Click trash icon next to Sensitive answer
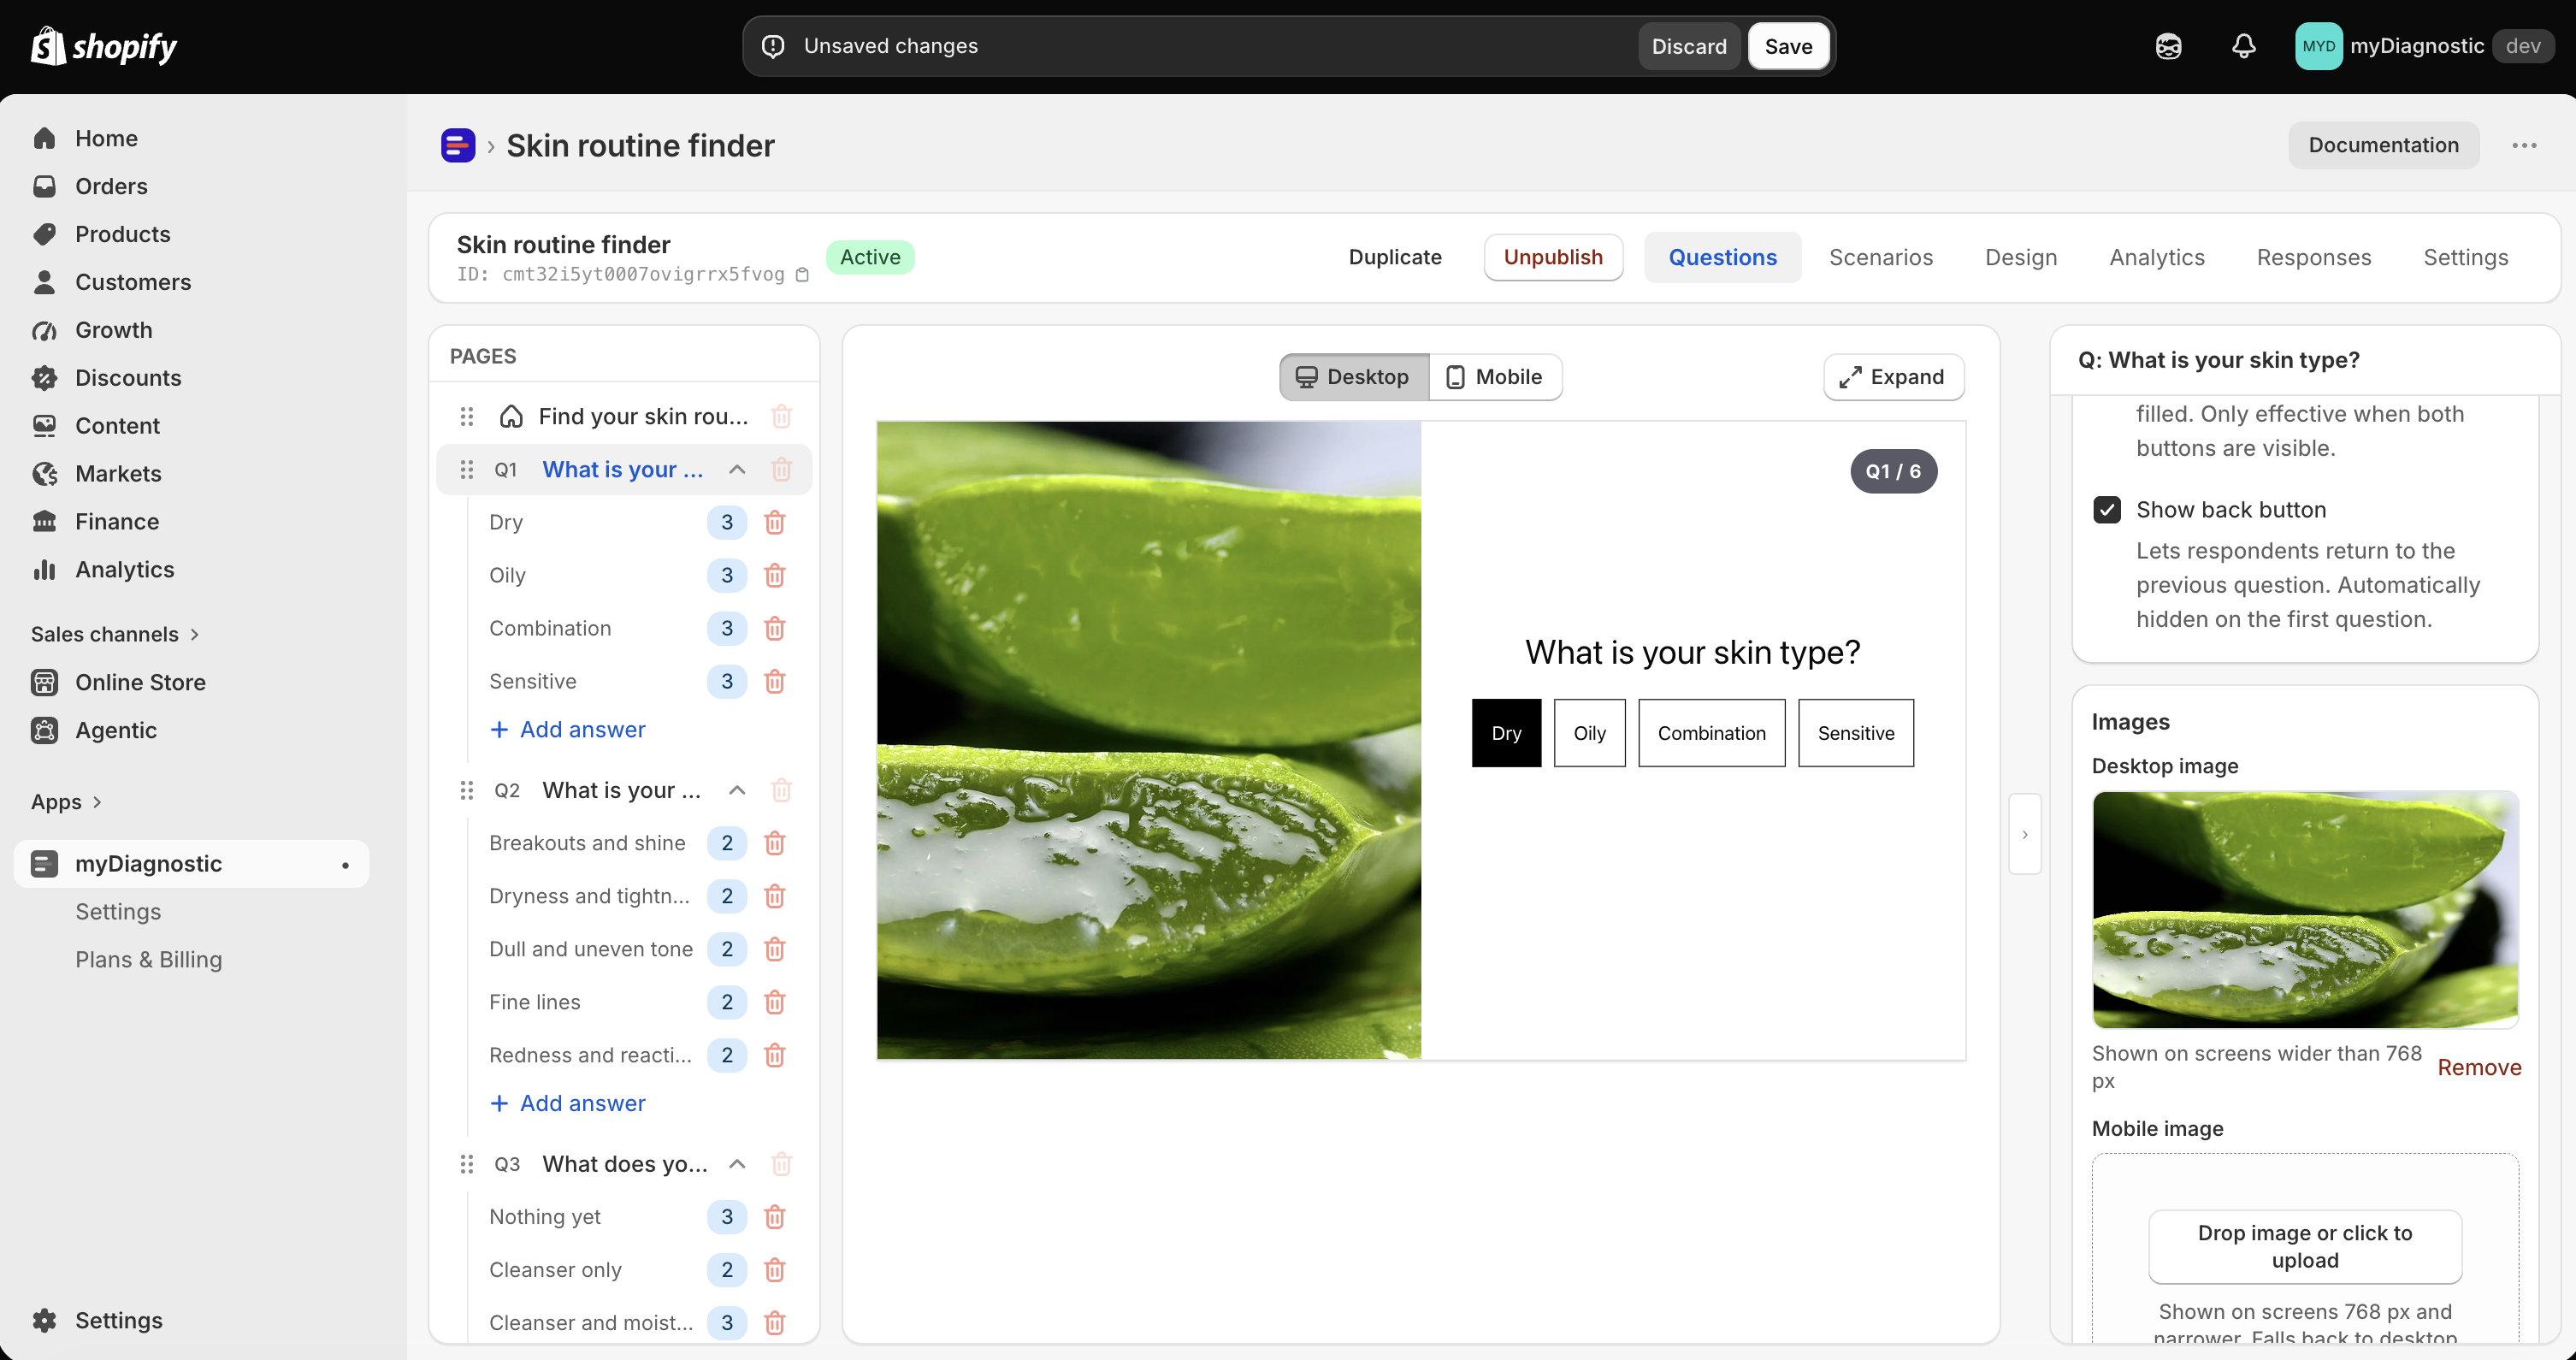Viewport: 2576px width, 1360px height. (x=774, y=681)
